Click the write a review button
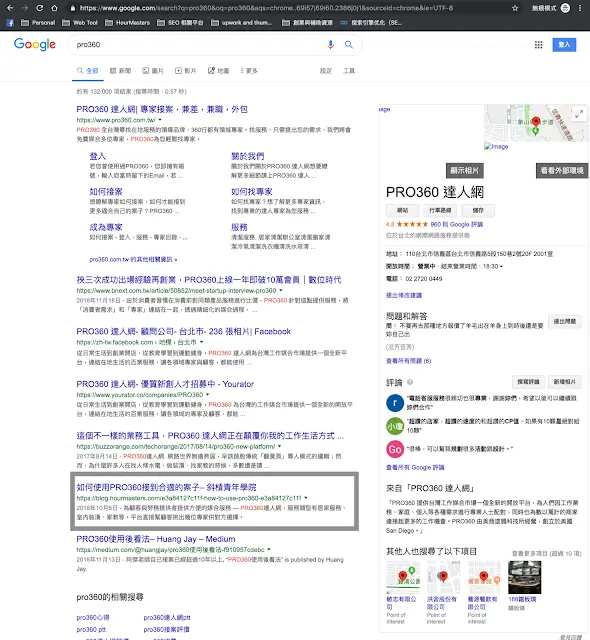 pos(528,382)
